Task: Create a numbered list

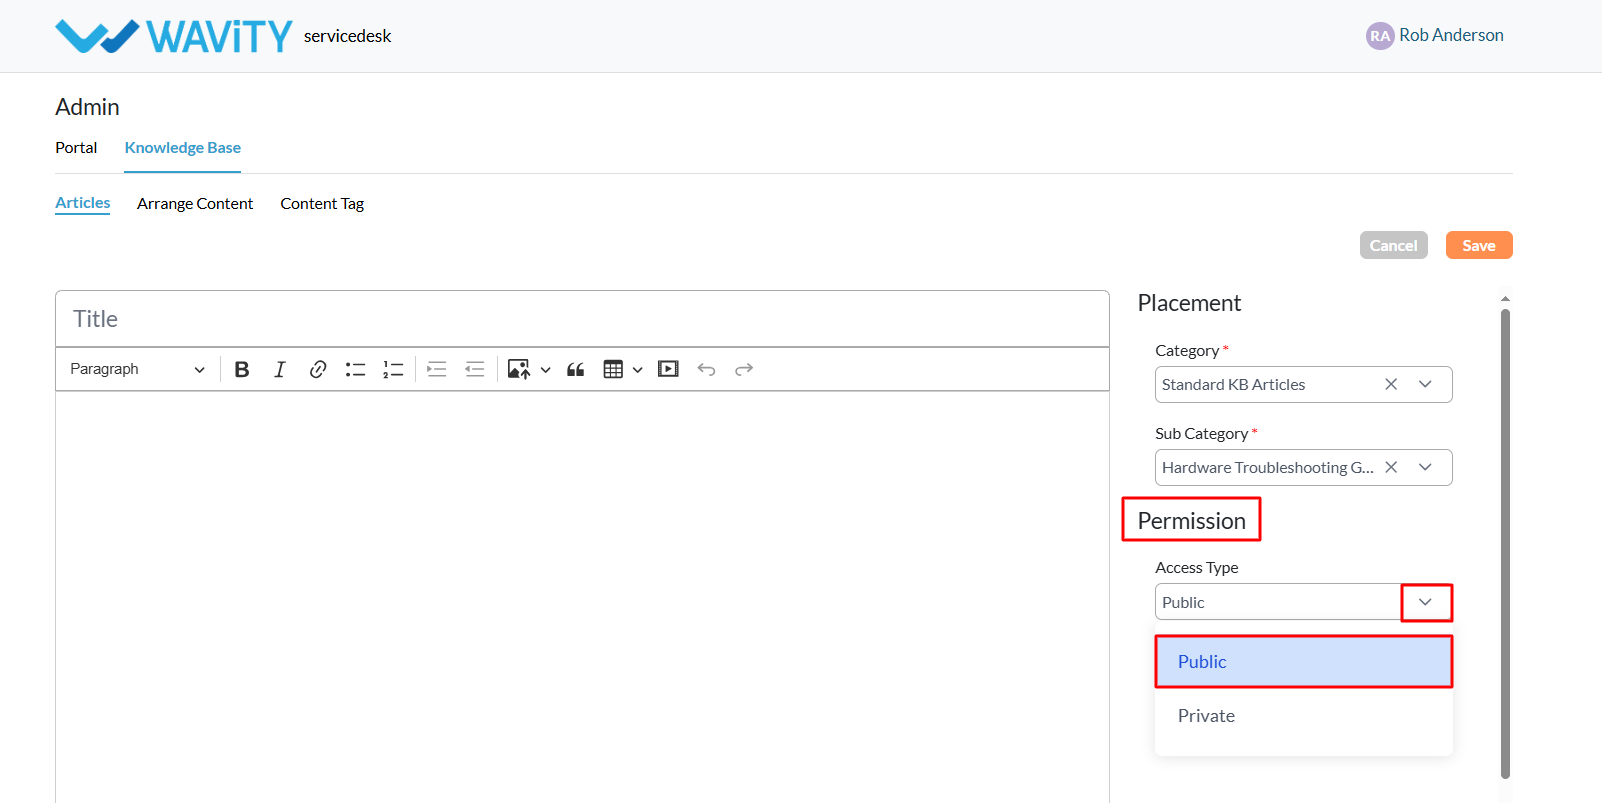Action: 393,369
